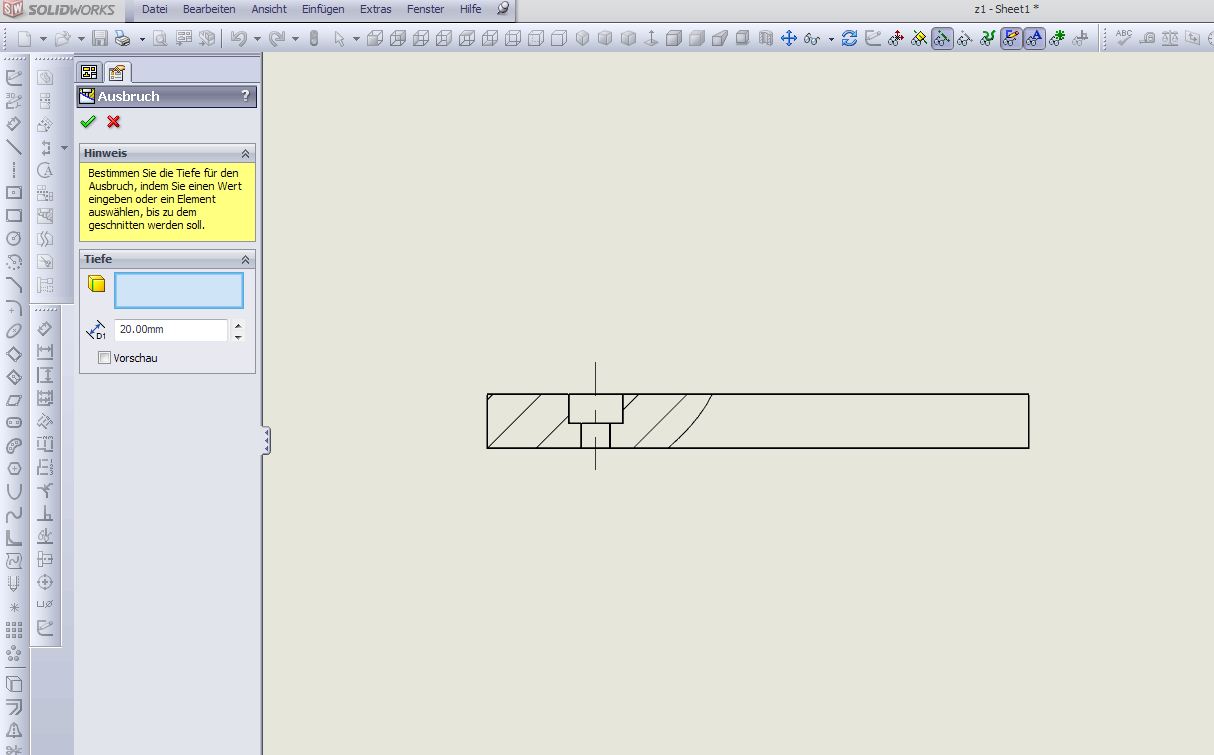Screen dimensions: 1214x755
Task: Click the Print preview icon
Action: coord(160,39)
